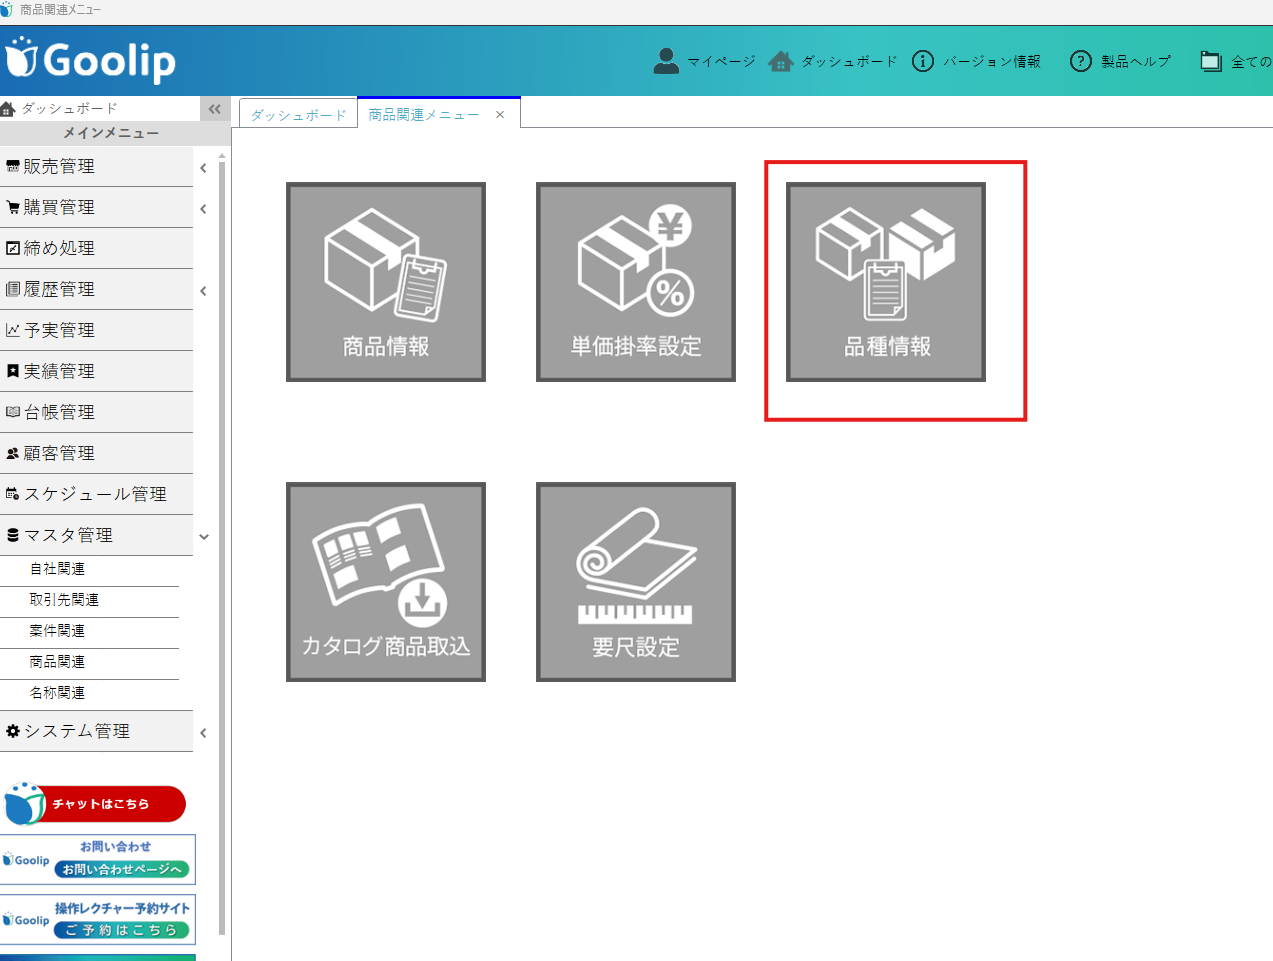The height and width of the screenshot is (961, 1273).
Task: Expand 履歴管理 using its chevron
Action: pos(203,291)
